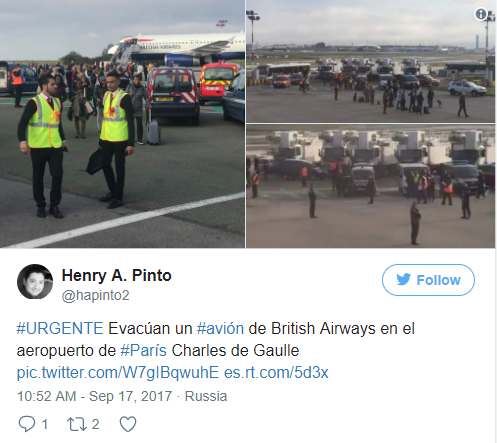Open the #URGENTE hashtag
Image resolution: width=497 pixels, height=443 pixels.
point(60,329)
